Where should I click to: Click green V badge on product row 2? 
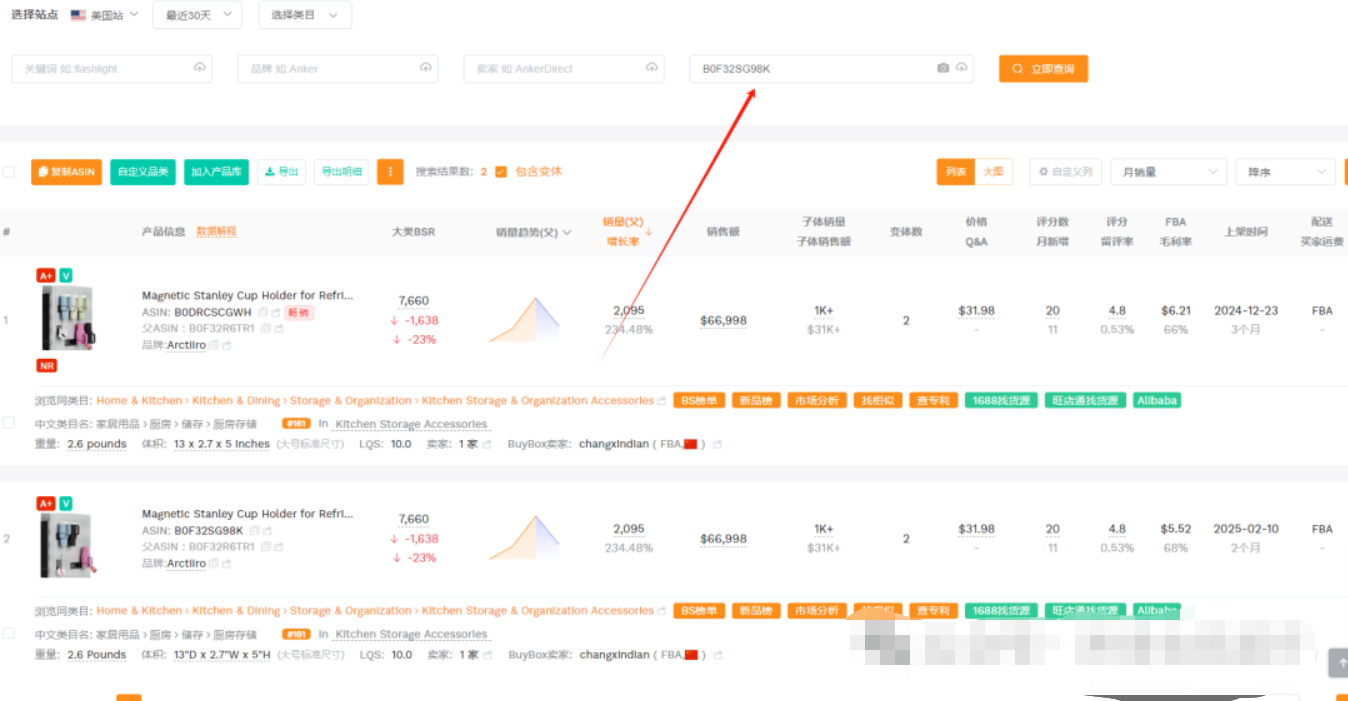pyautogui.click(x=65, y=503)
